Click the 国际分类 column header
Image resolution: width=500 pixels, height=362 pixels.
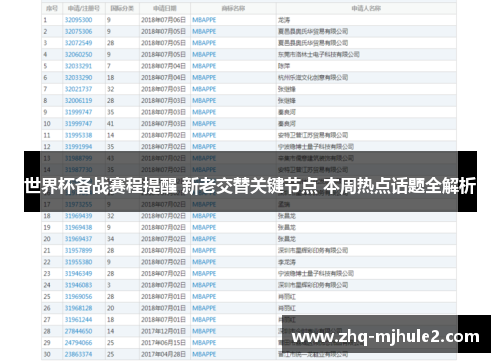point(122,8)
